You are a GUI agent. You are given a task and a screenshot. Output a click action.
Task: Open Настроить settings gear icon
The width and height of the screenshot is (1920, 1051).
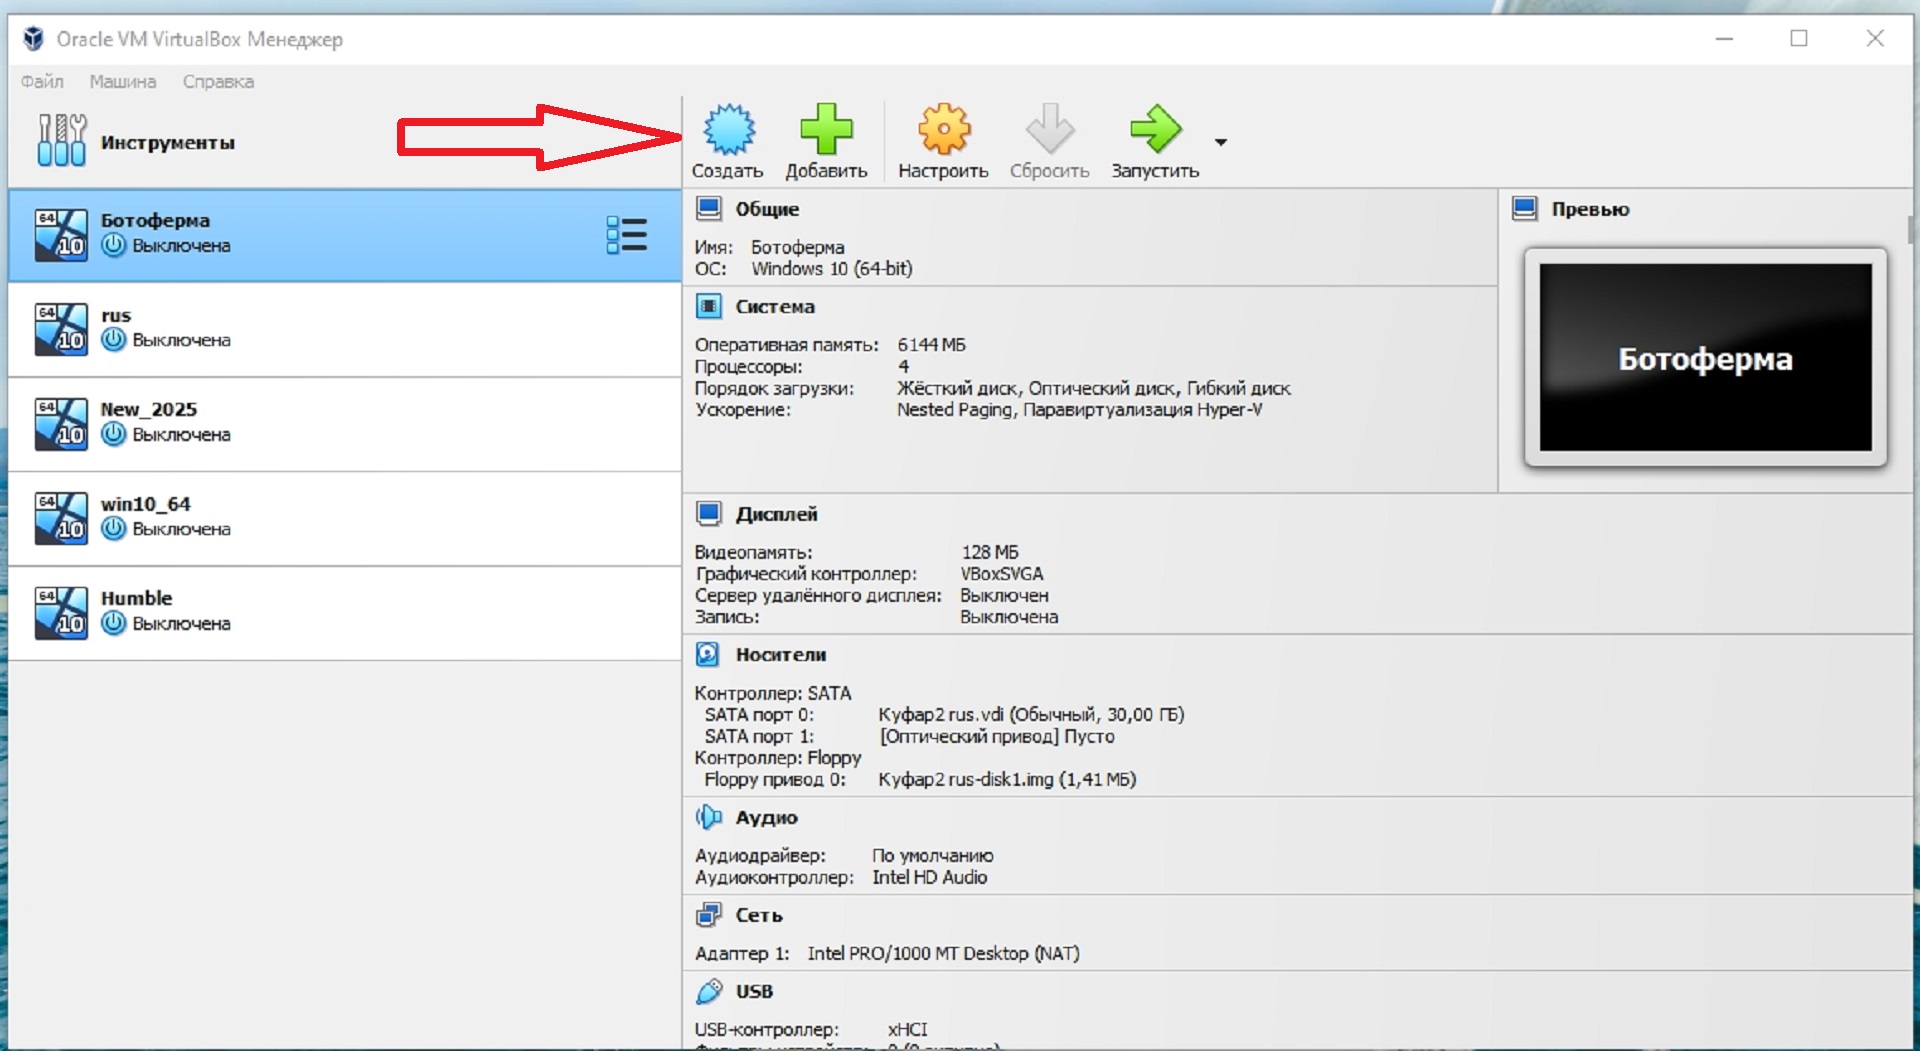944,130
